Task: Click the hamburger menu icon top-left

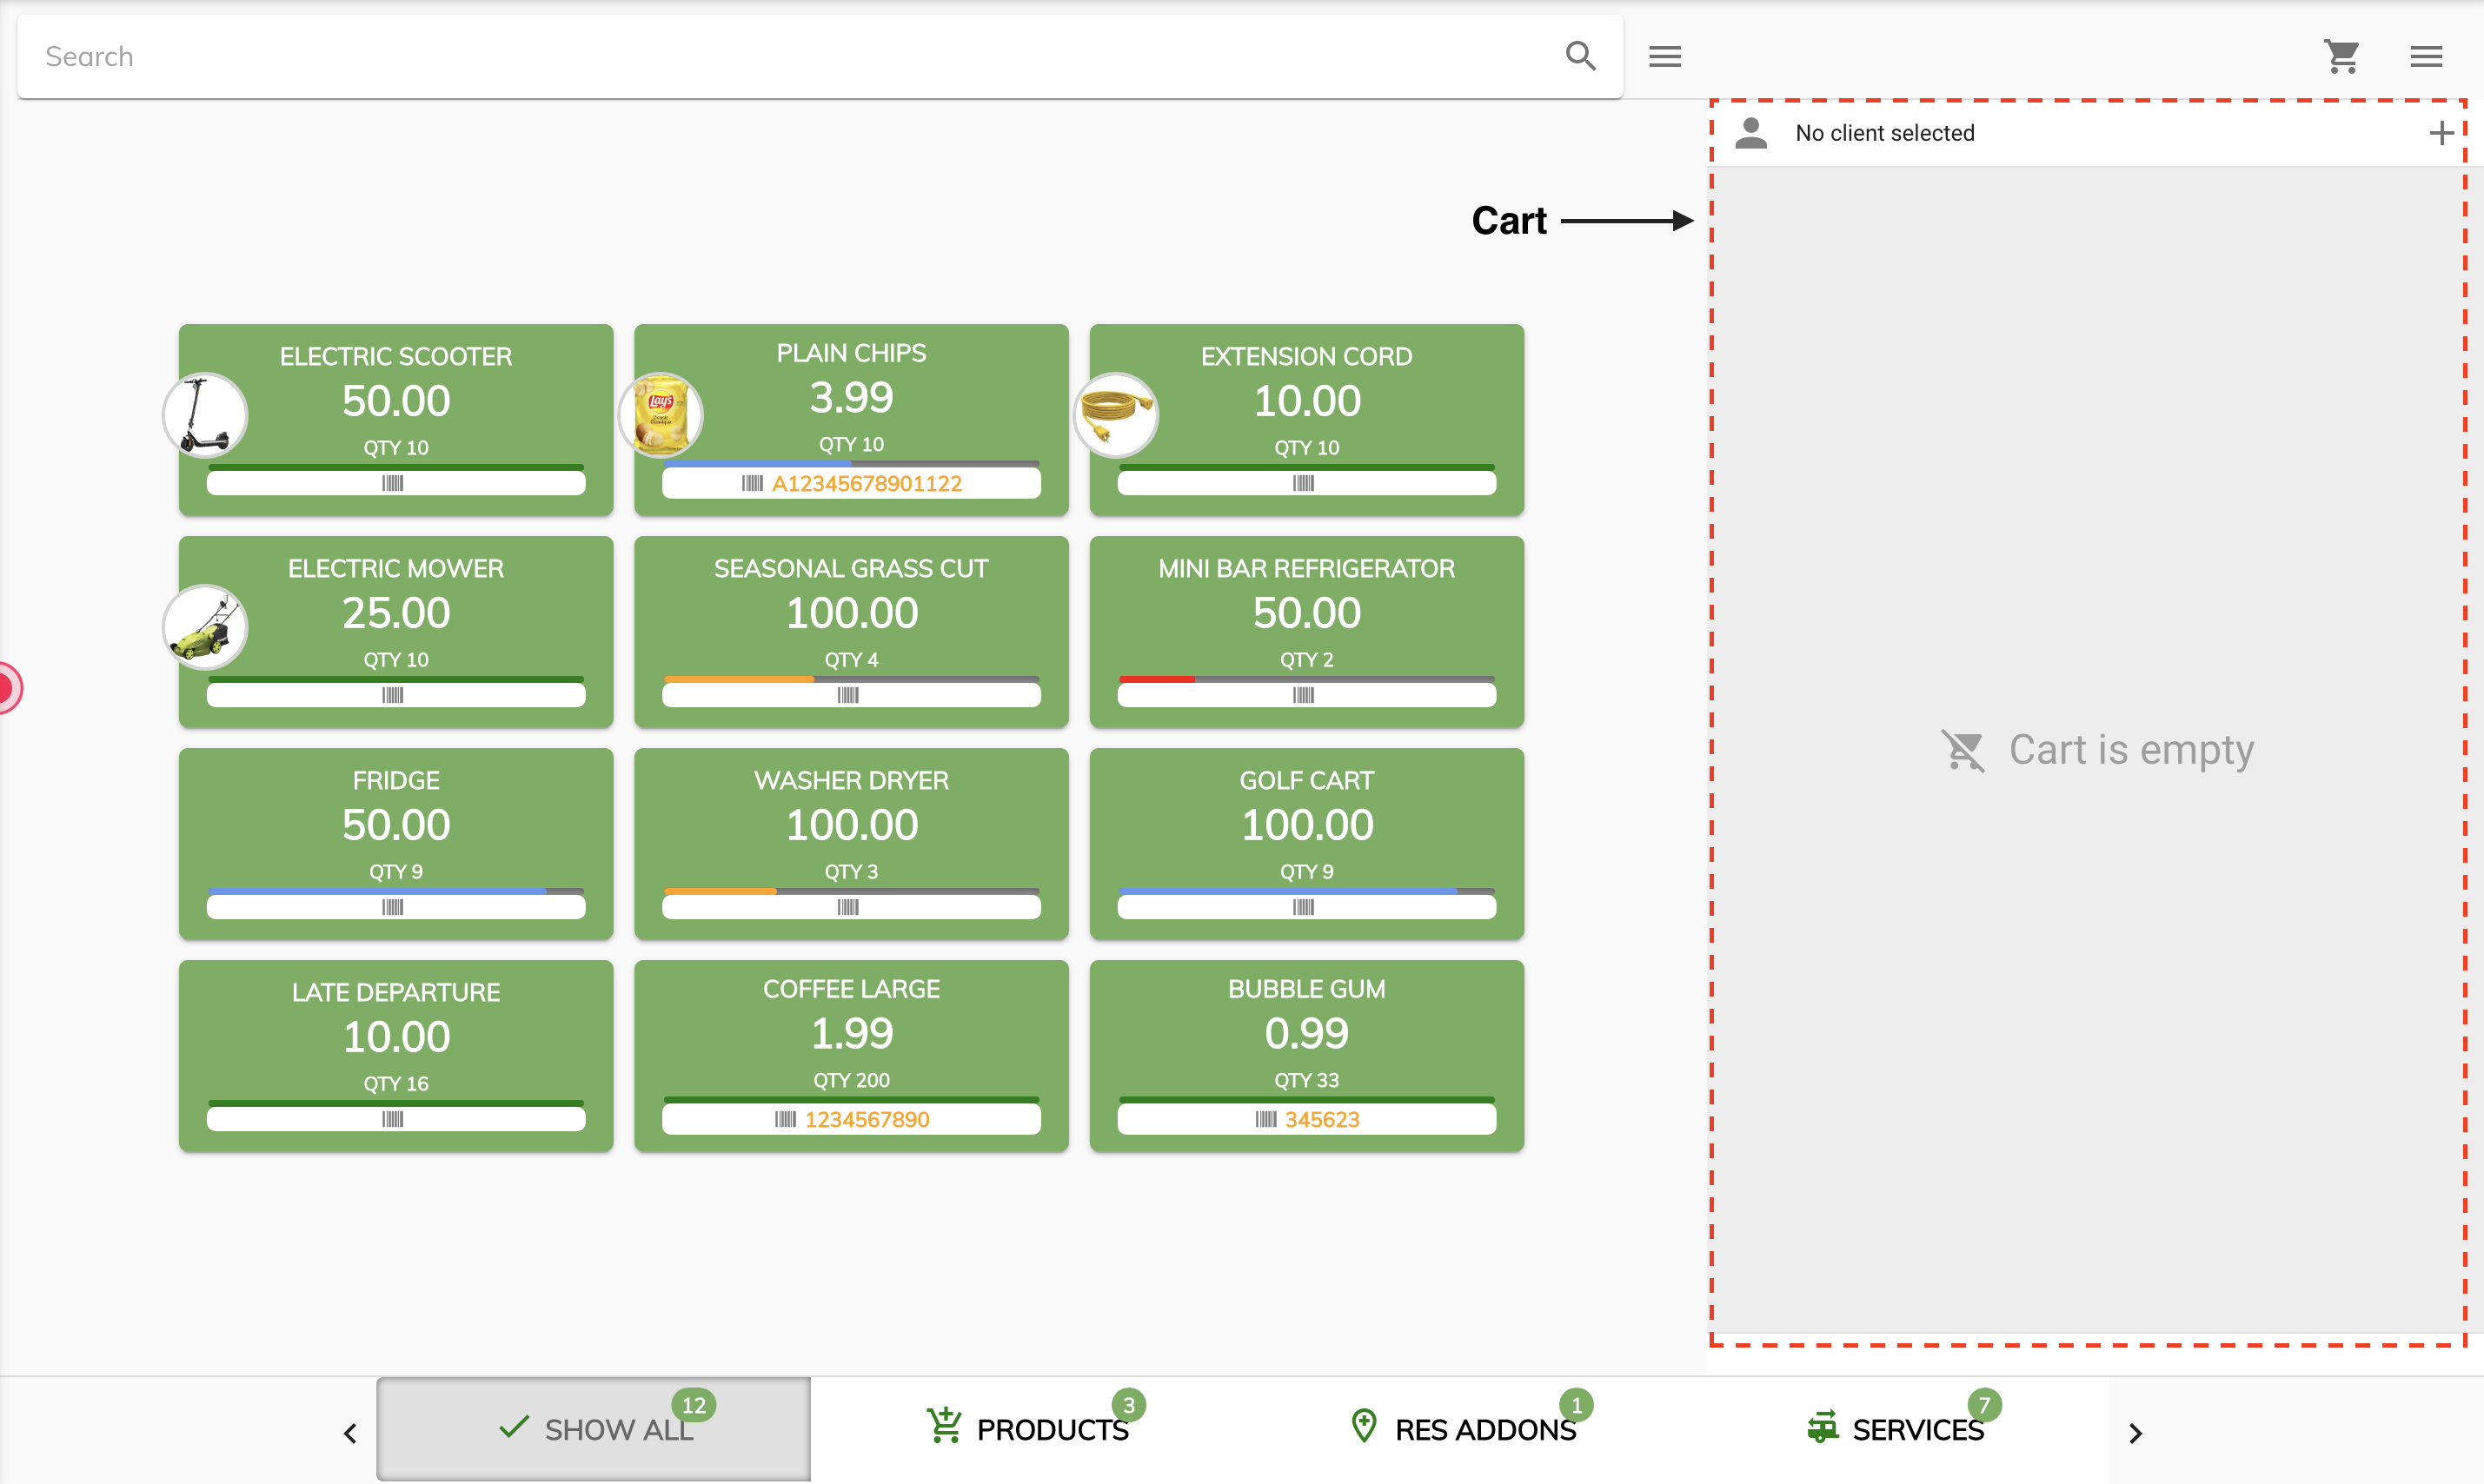Action: (x=1664, y=53)
